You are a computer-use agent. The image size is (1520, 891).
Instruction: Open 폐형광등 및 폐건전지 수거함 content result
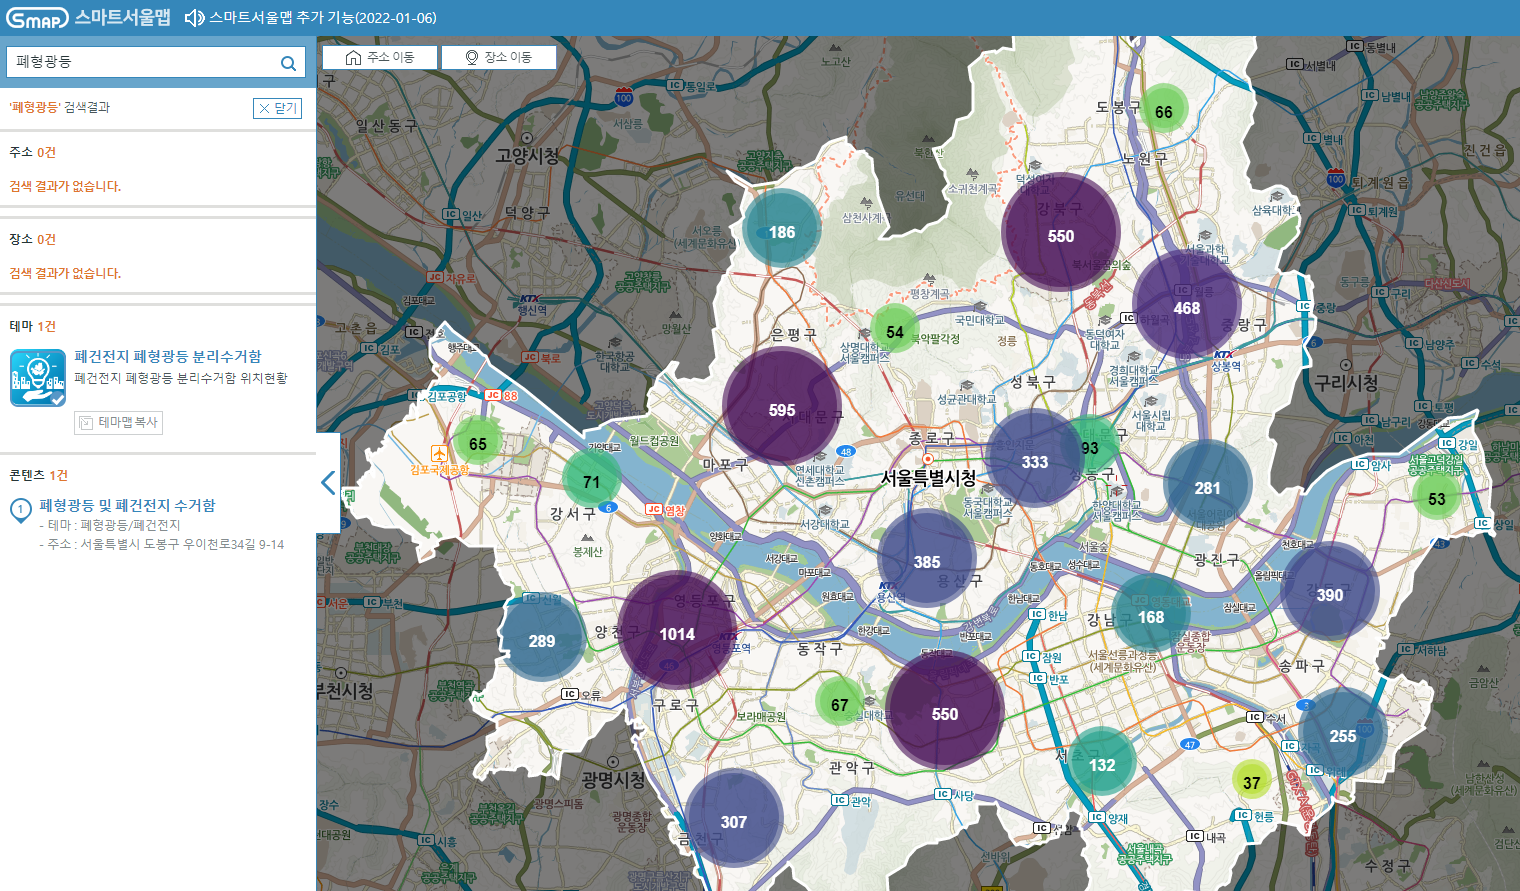click(x=127, y=505)
